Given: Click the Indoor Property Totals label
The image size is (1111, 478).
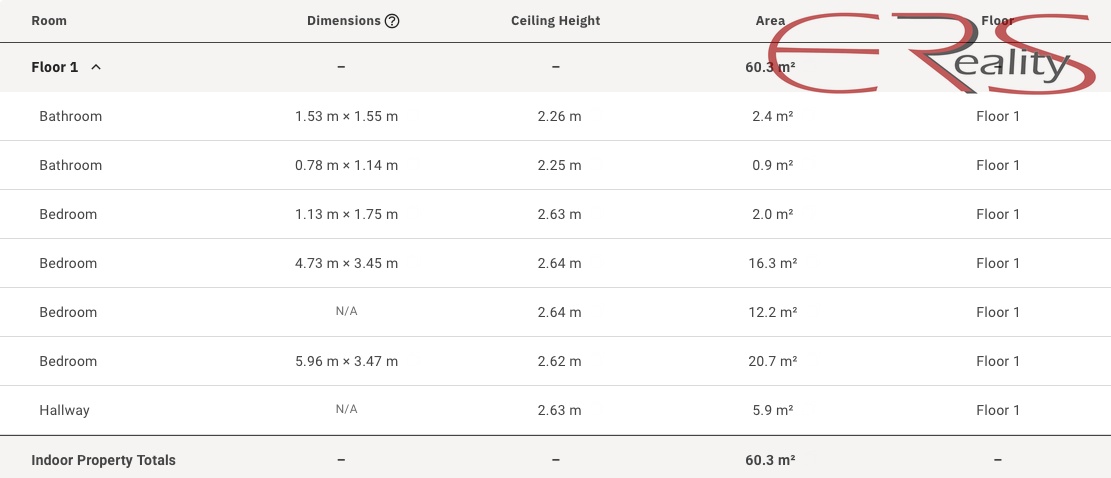Looking at the screenshot, I should [x=103, y=460].
